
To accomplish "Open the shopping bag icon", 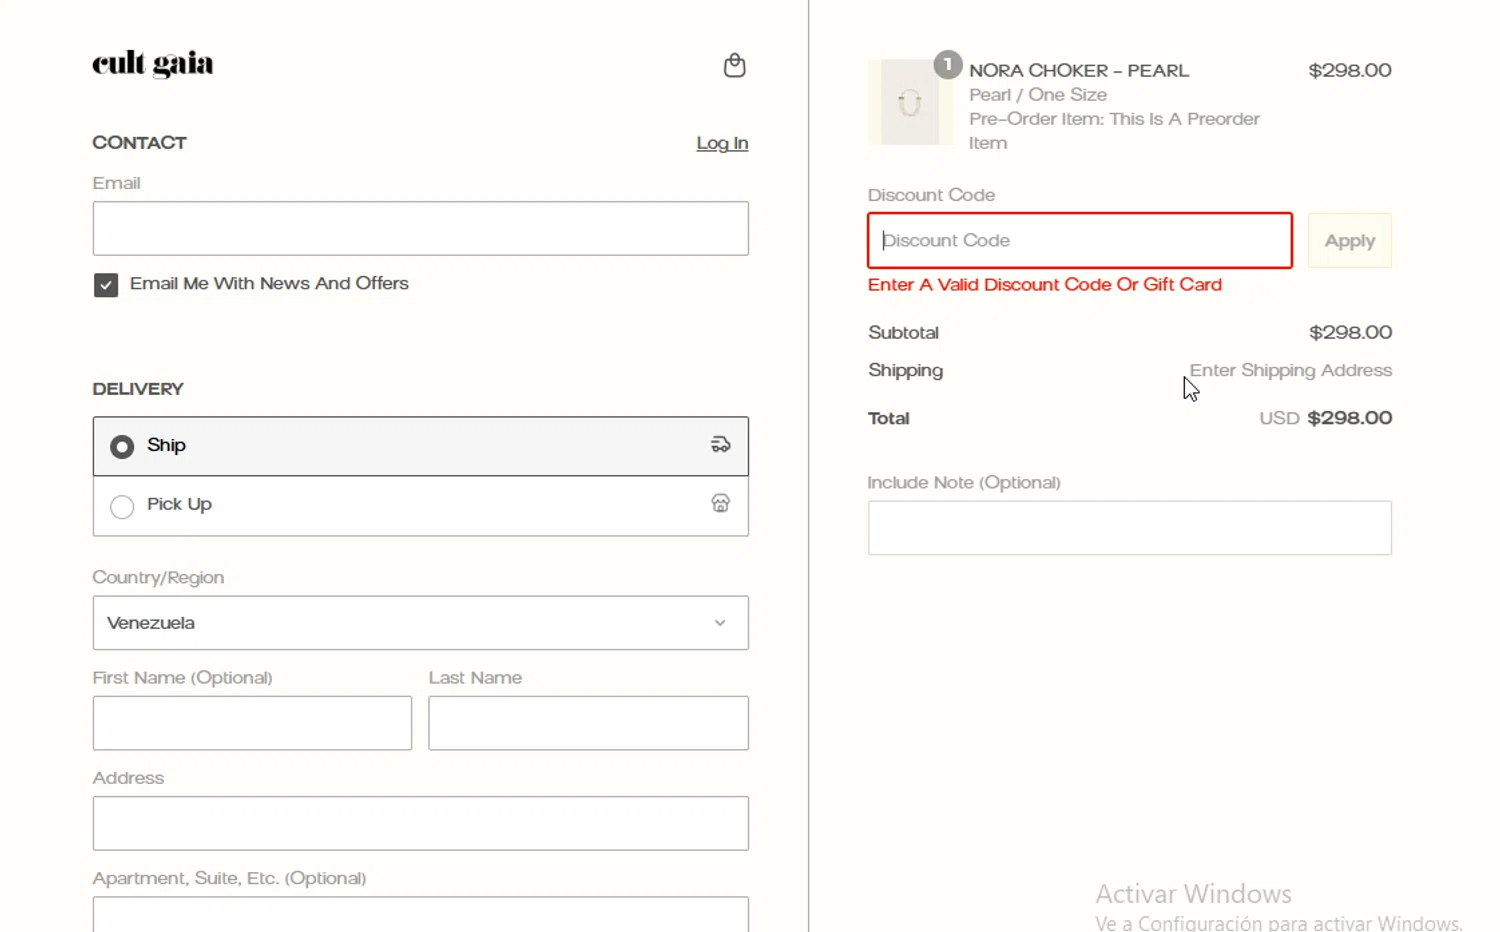I will (734, 65).
